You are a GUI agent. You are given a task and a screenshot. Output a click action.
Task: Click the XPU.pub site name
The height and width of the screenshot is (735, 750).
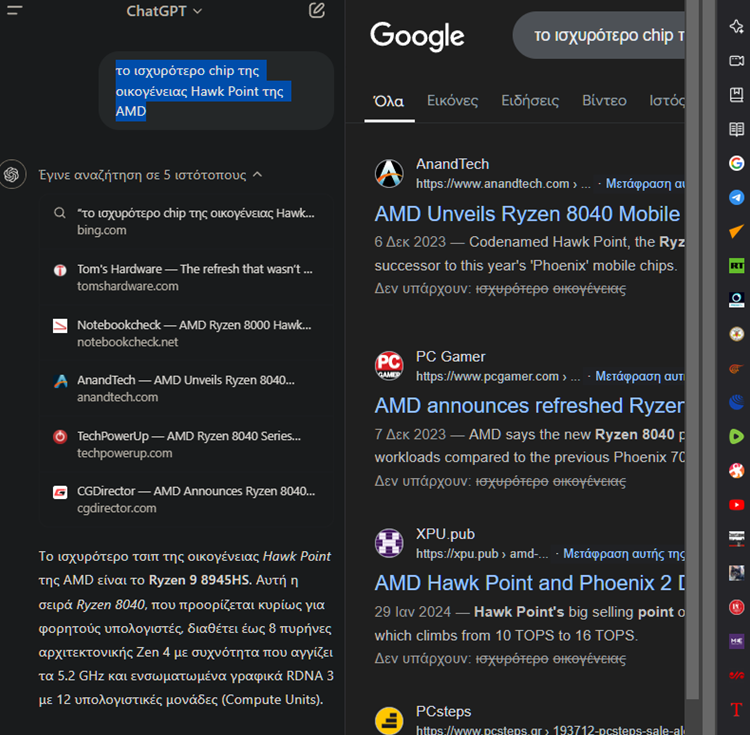[x=445, y=534]
